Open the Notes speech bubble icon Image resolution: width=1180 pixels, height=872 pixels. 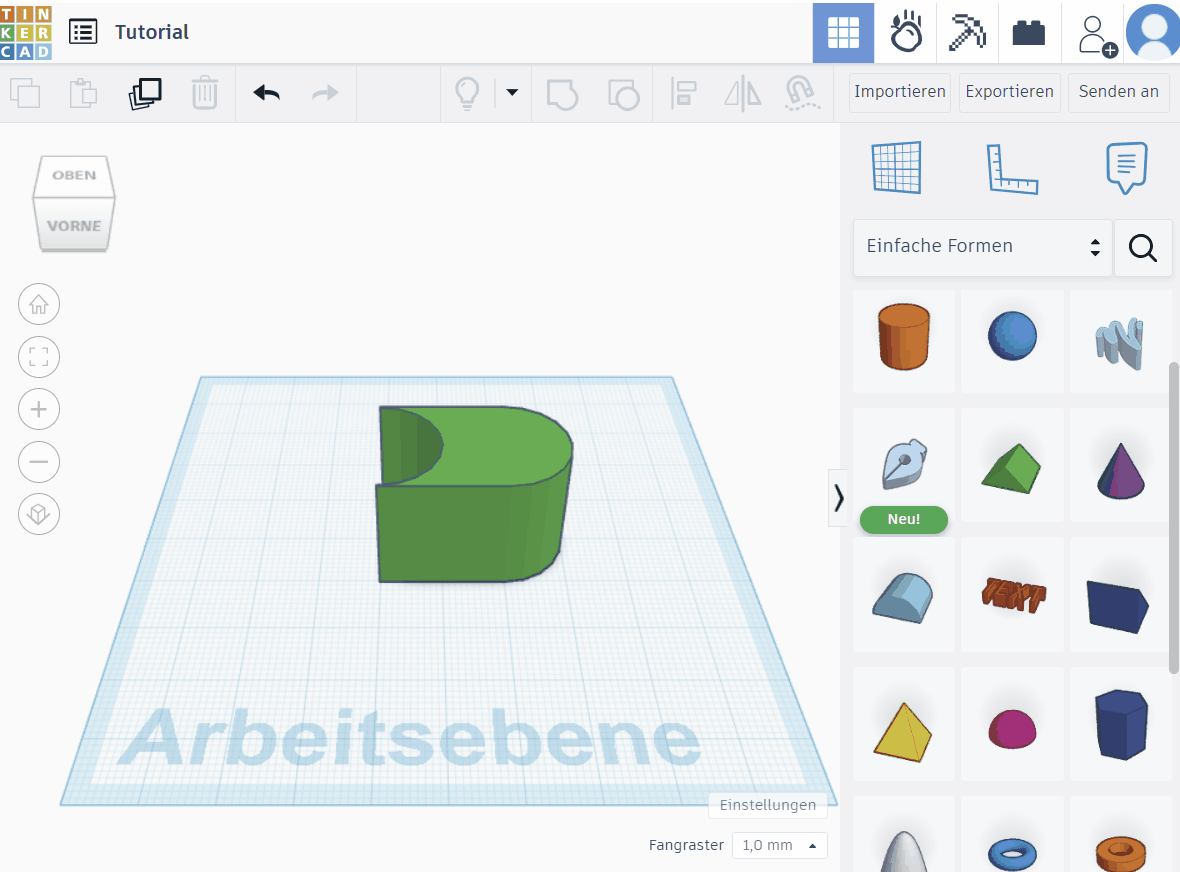tap(1127, 167)
